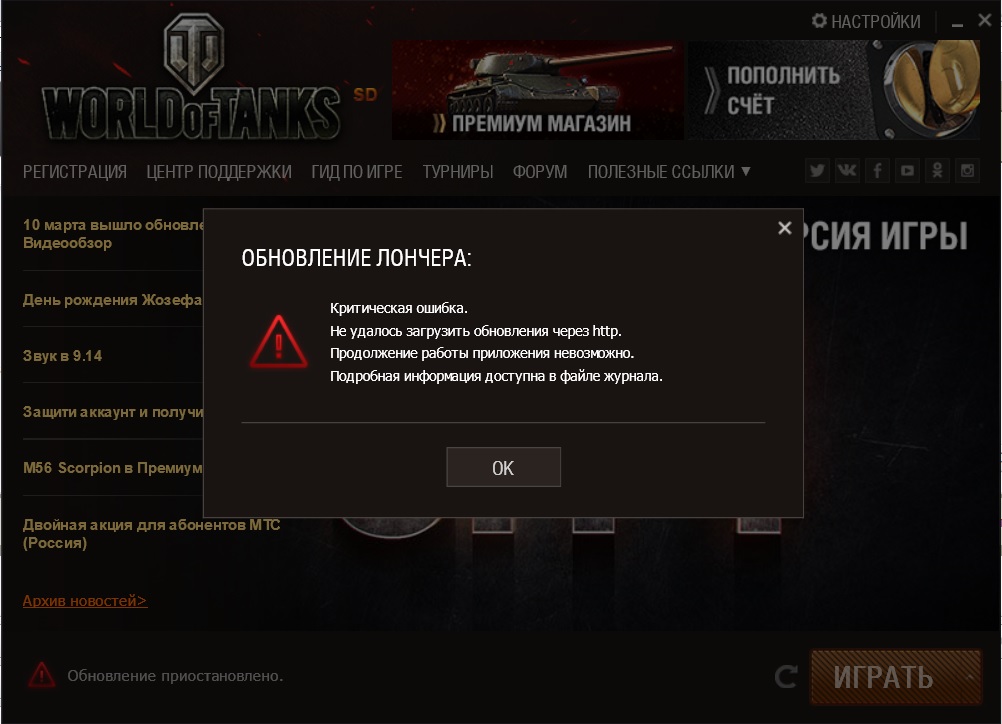Open Twitter social icon
The height and width of the screenshot is (724, 1002).
click(x=817, y=171)
